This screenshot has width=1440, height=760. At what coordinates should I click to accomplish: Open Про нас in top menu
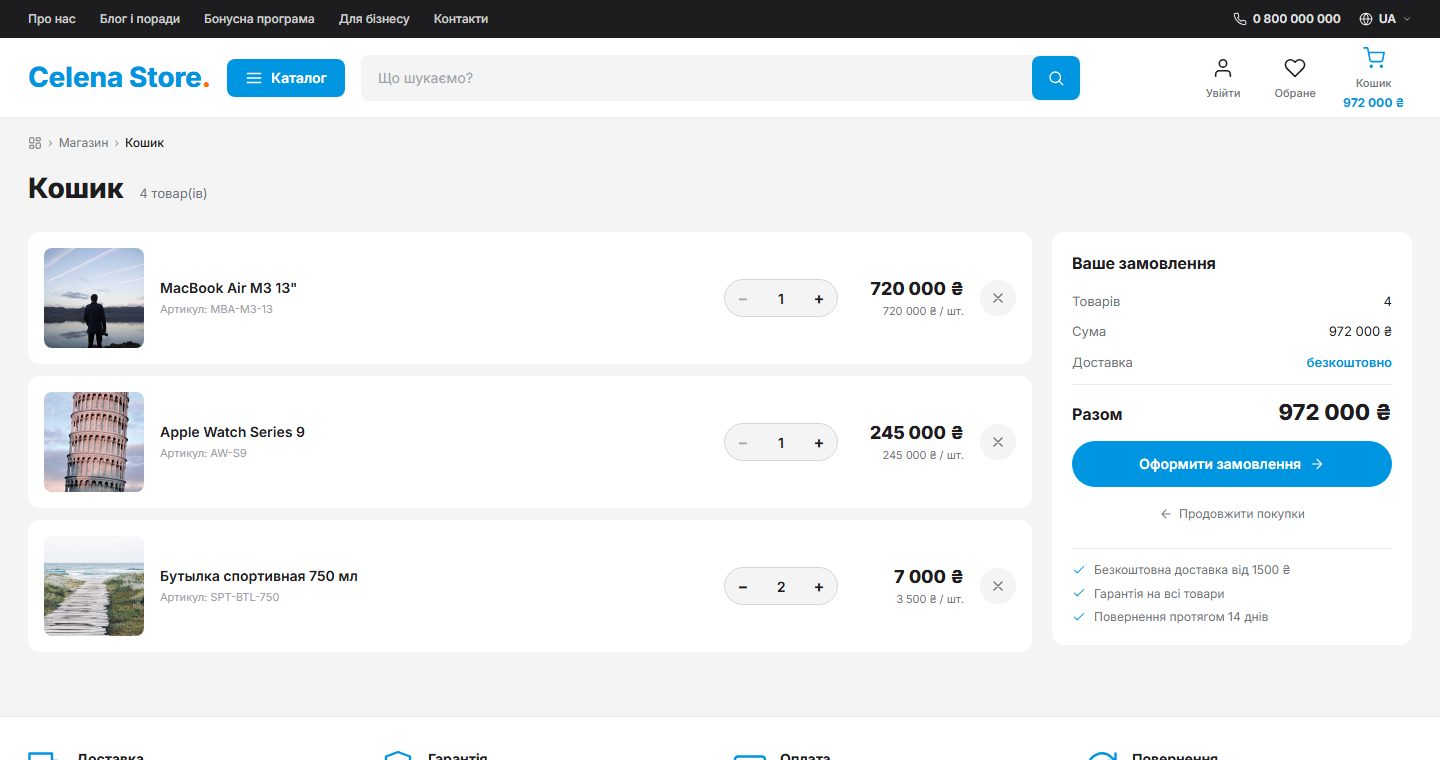(x=52, y=19)
